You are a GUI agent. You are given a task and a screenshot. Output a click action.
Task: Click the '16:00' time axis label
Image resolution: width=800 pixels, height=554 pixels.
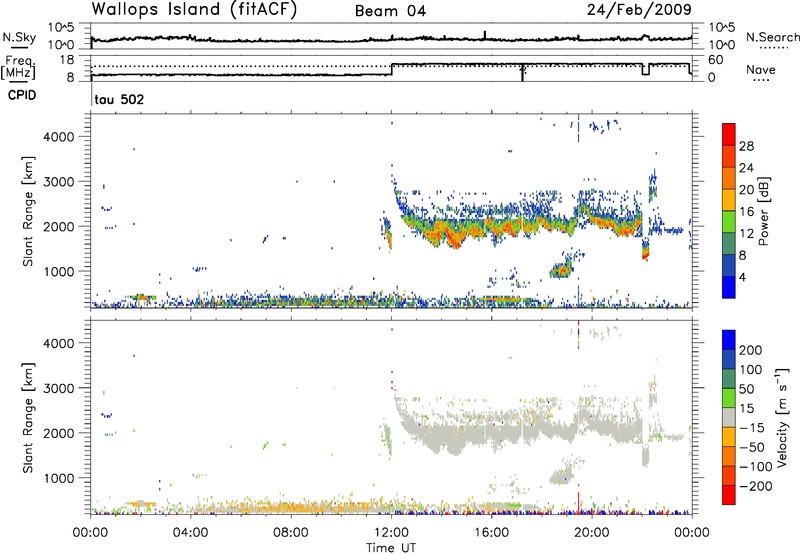(x=491, y=533)
